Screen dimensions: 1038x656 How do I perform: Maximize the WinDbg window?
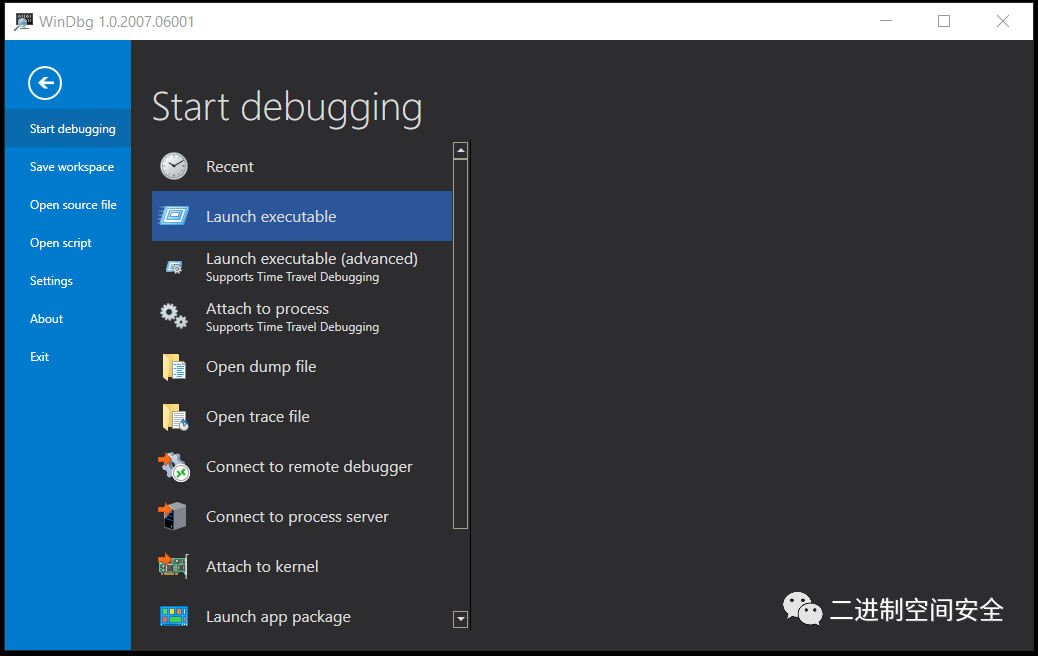coord(944,21)
